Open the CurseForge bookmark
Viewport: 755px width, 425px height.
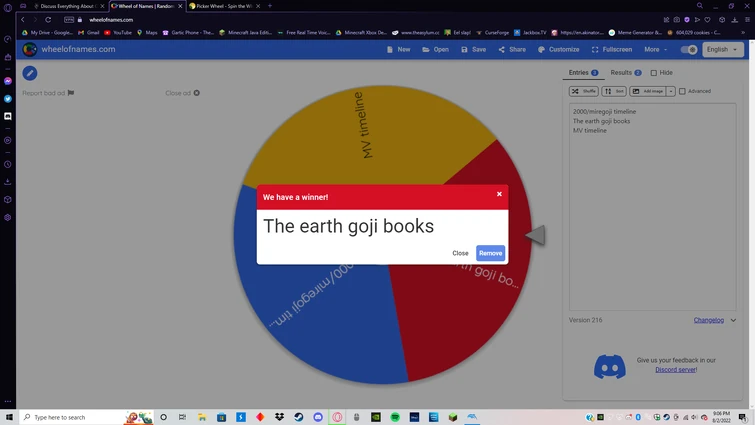492,33
